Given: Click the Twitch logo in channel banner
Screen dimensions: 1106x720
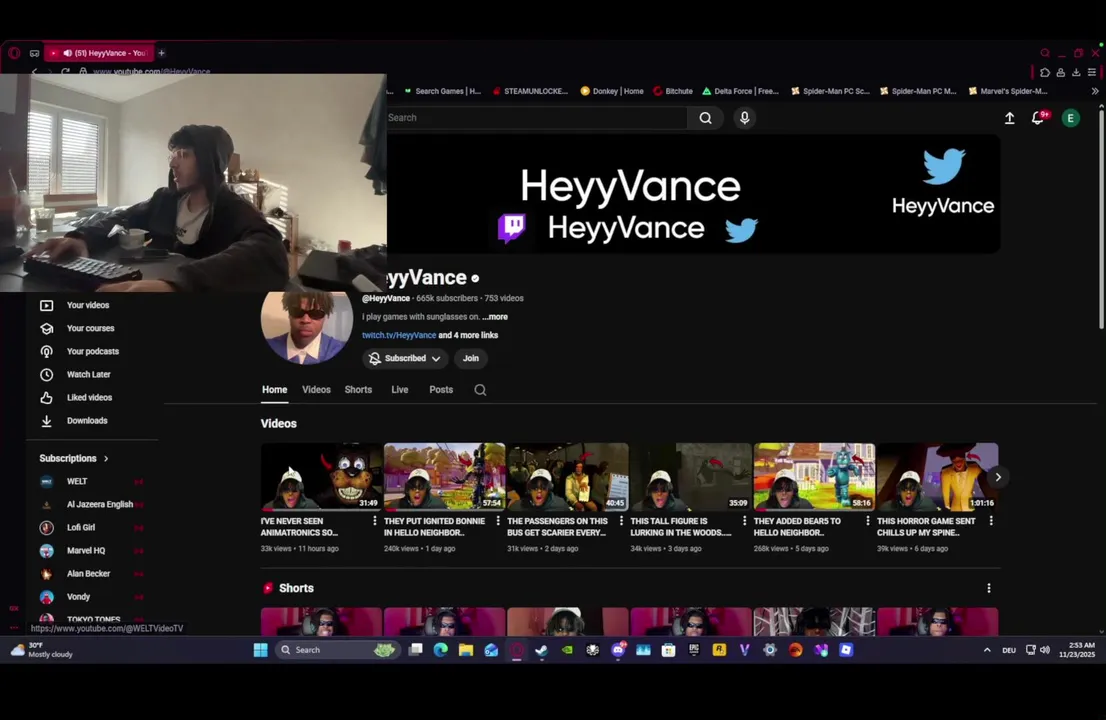Looking at the screenshot, I should (512, 228).
